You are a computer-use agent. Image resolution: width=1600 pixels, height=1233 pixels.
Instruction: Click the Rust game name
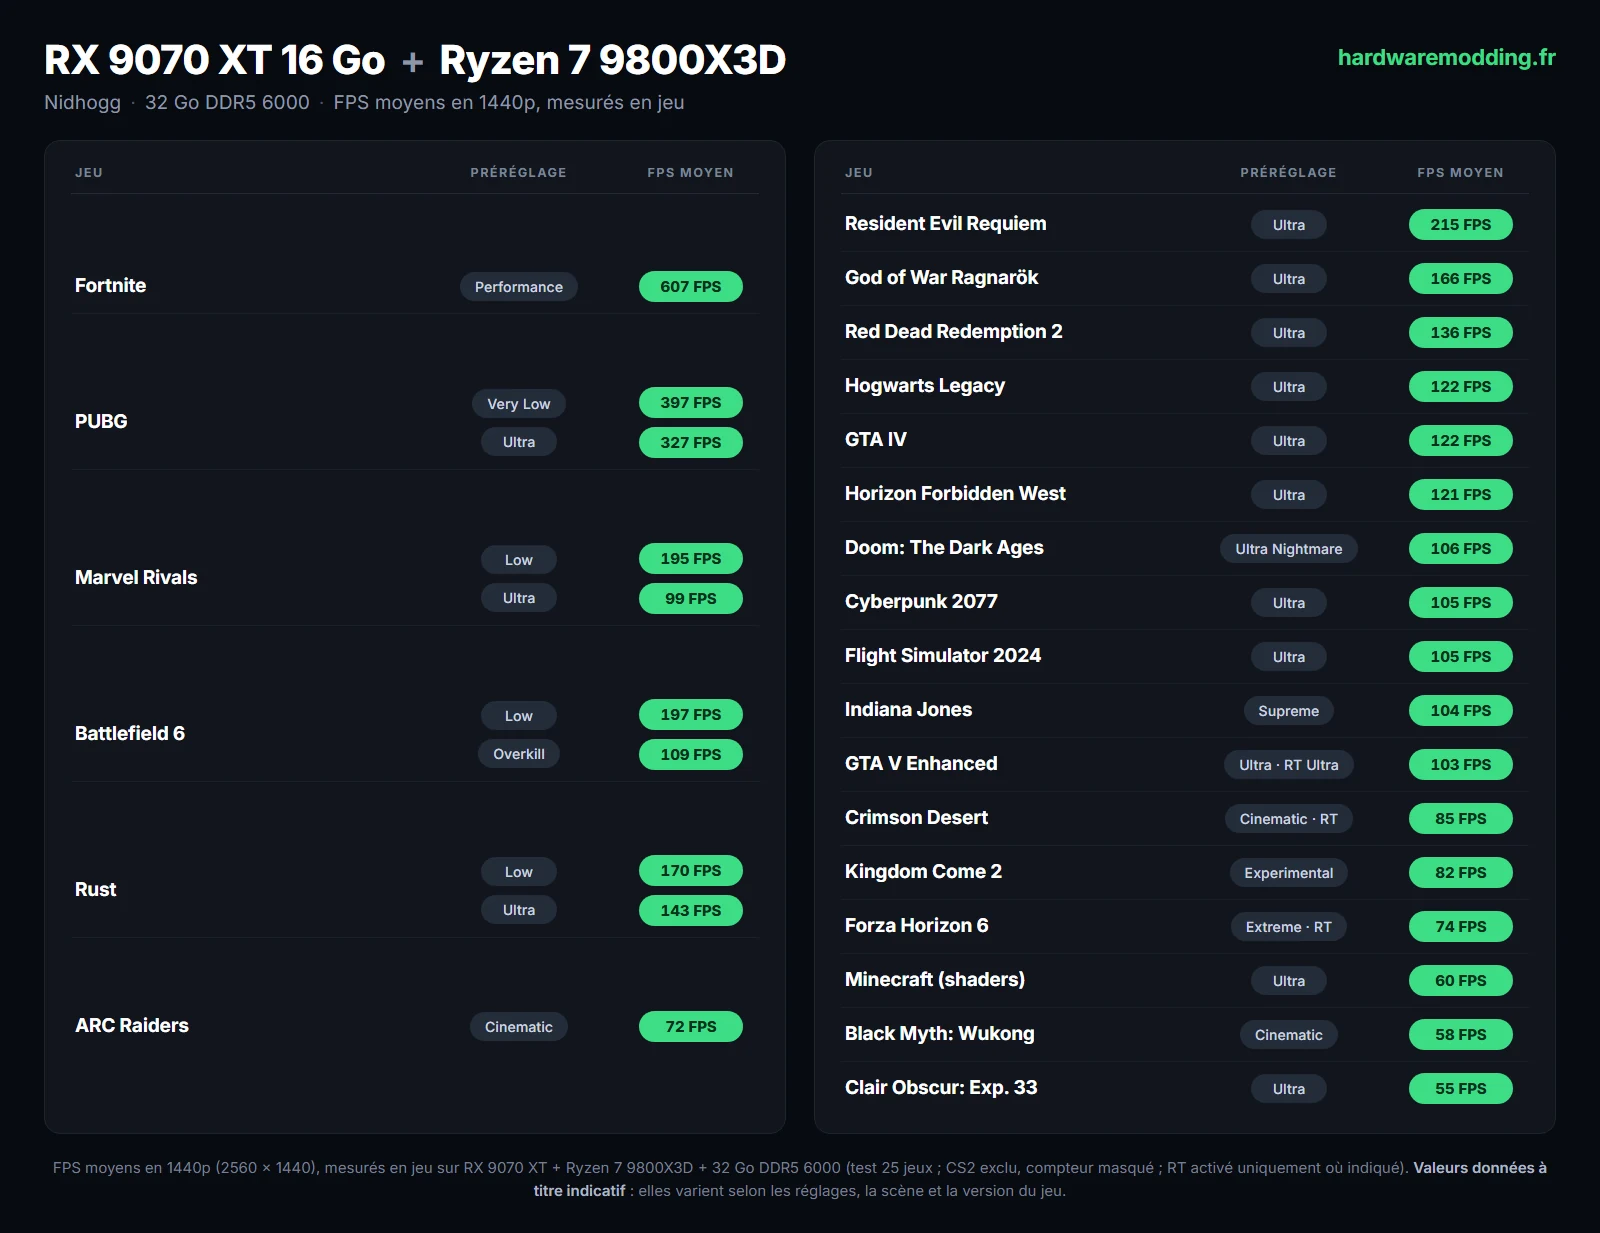point(96,890)
